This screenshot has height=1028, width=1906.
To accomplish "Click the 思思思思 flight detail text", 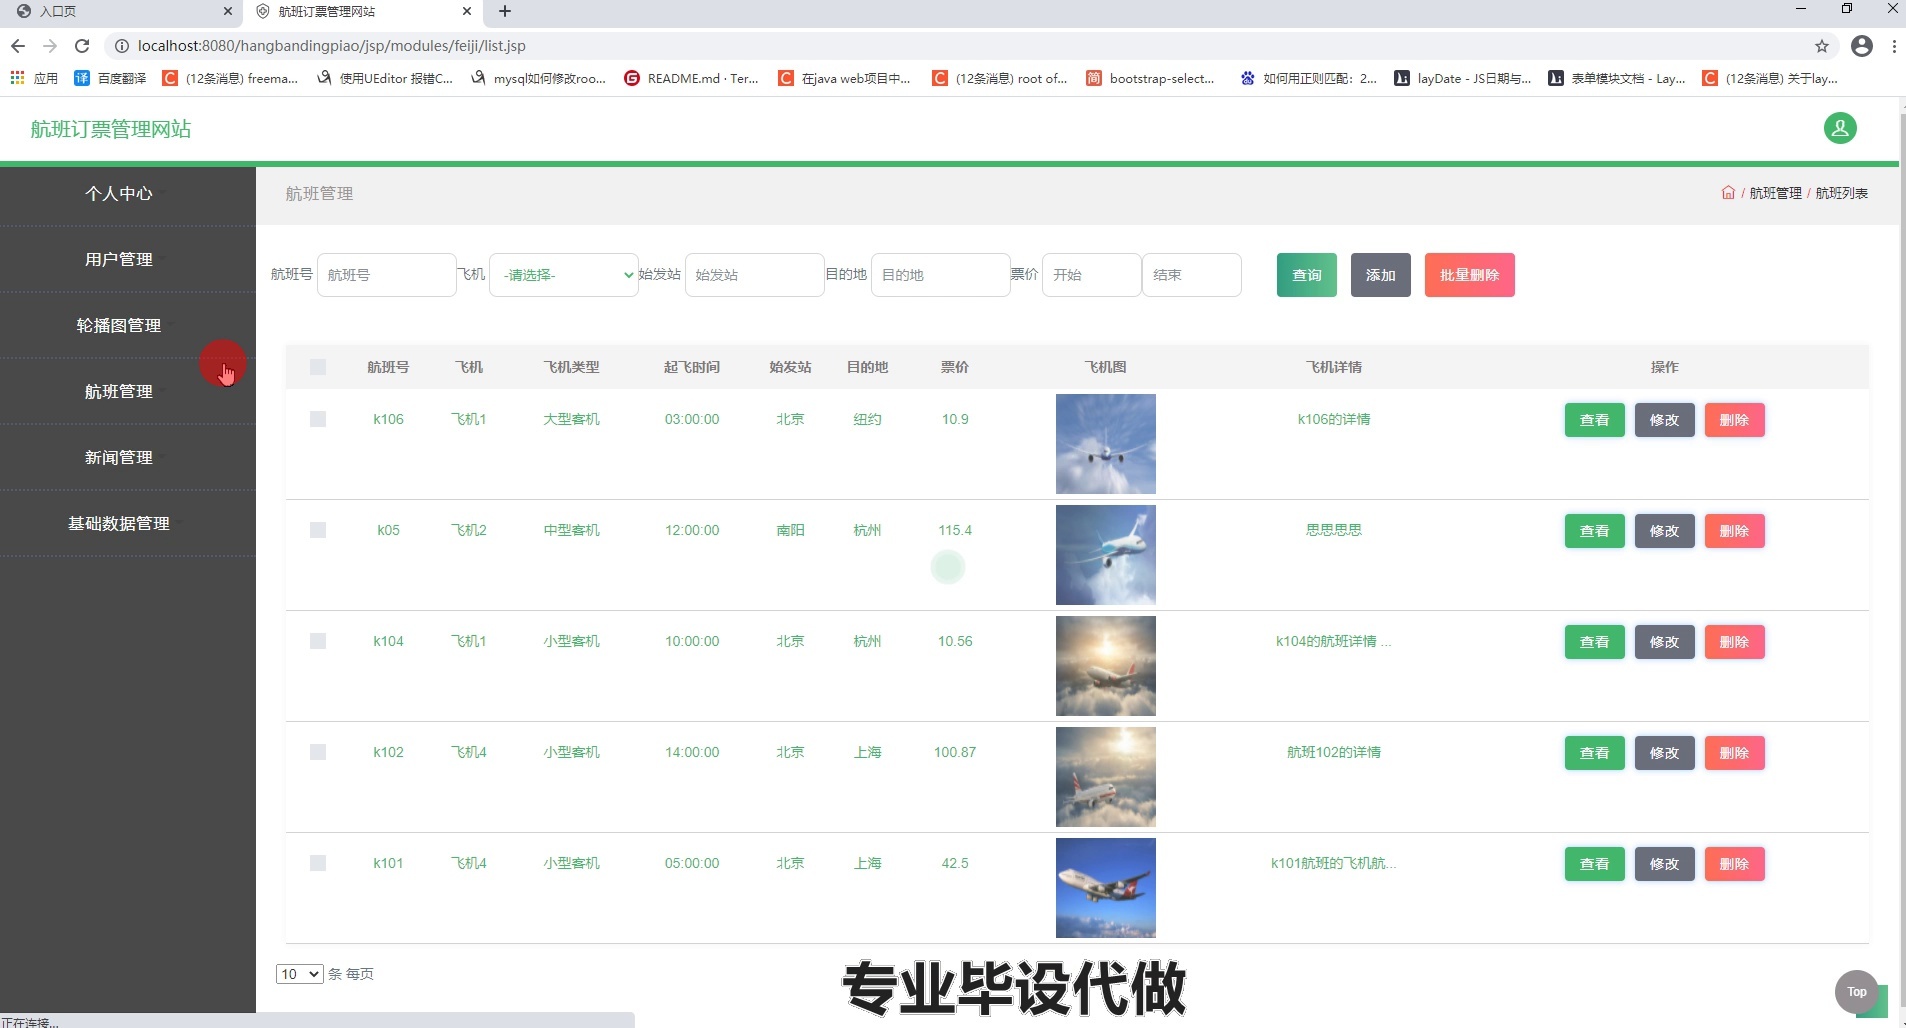I will (x=1334, y=530).
